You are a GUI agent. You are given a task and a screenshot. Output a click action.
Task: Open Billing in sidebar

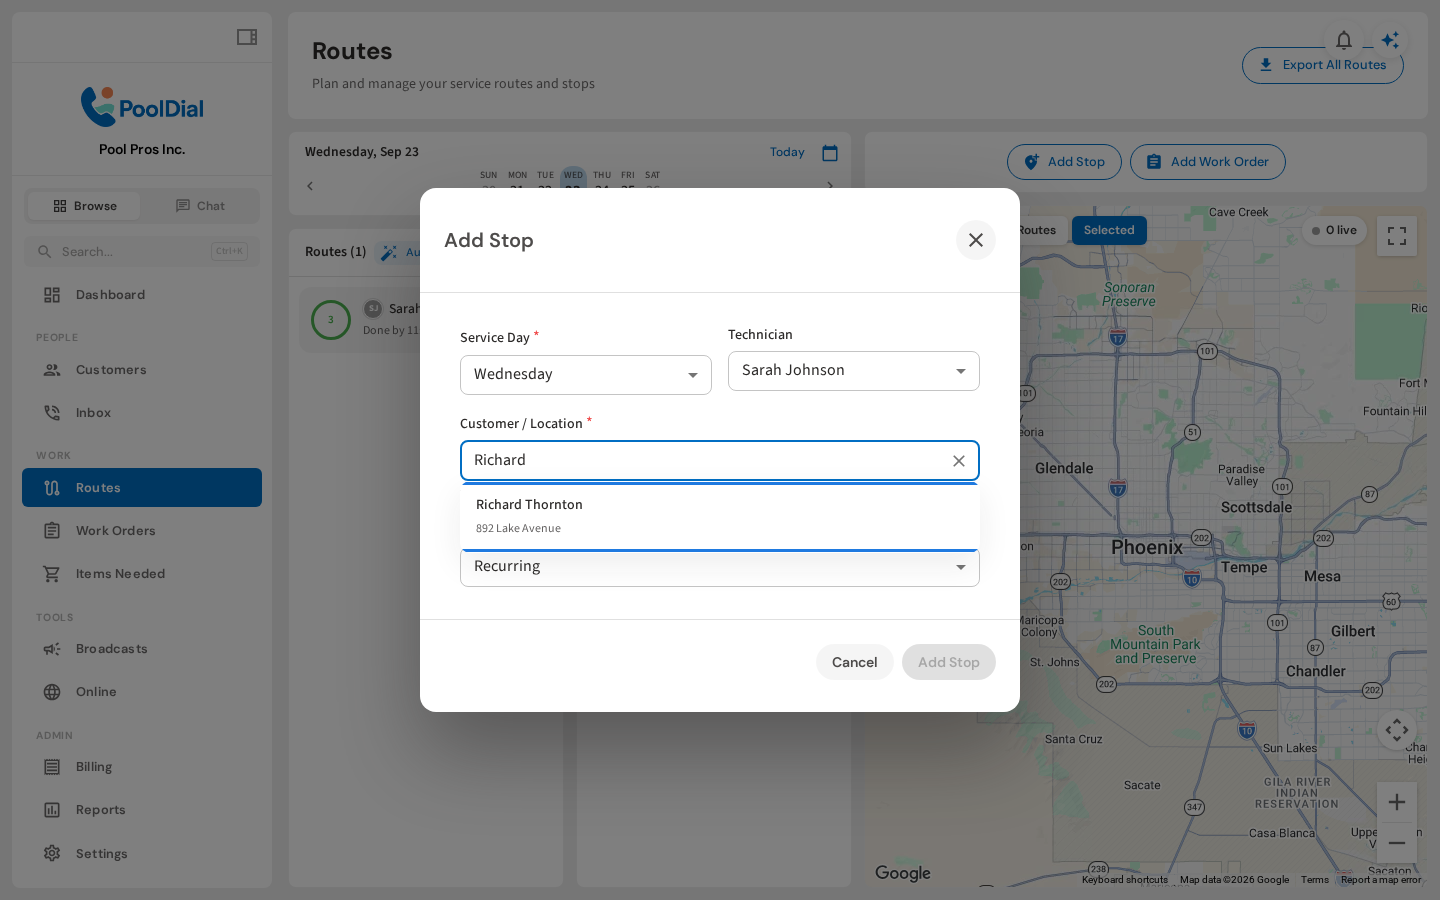click(x=142, y=767)
